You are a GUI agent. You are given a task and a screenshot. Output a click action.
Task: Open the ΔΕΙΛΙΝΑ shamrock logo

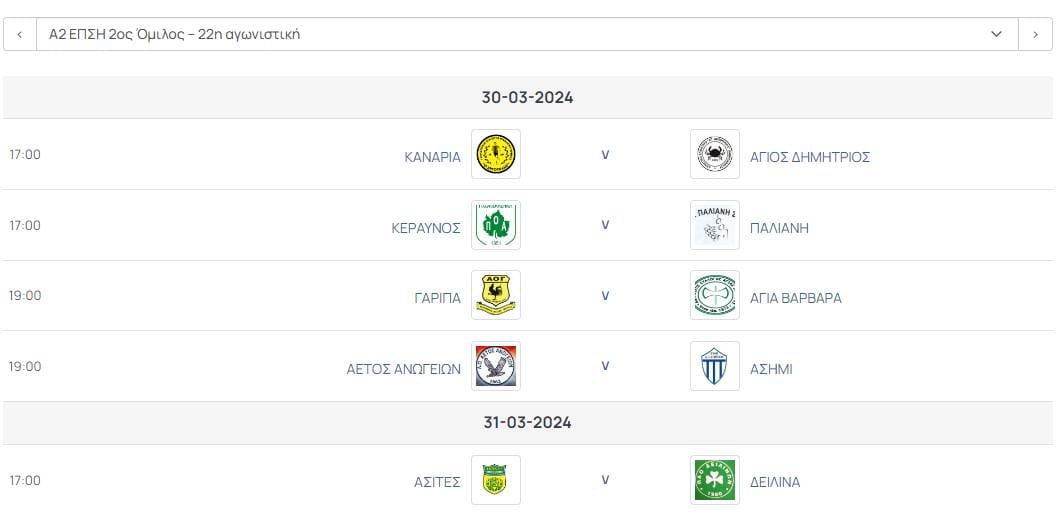point(715,480)
